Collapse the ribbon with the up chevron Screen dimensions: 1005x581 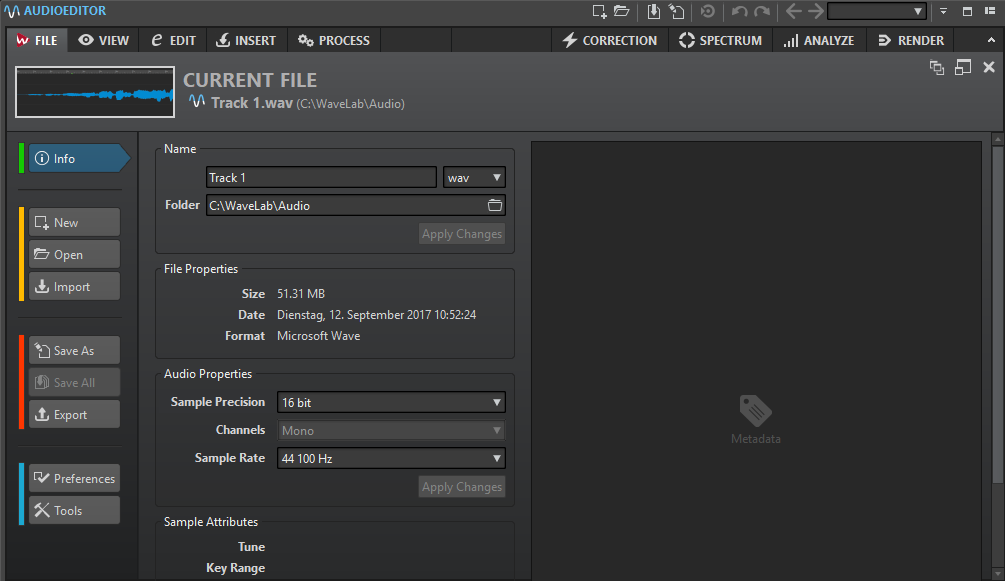[x=991, y=40]
